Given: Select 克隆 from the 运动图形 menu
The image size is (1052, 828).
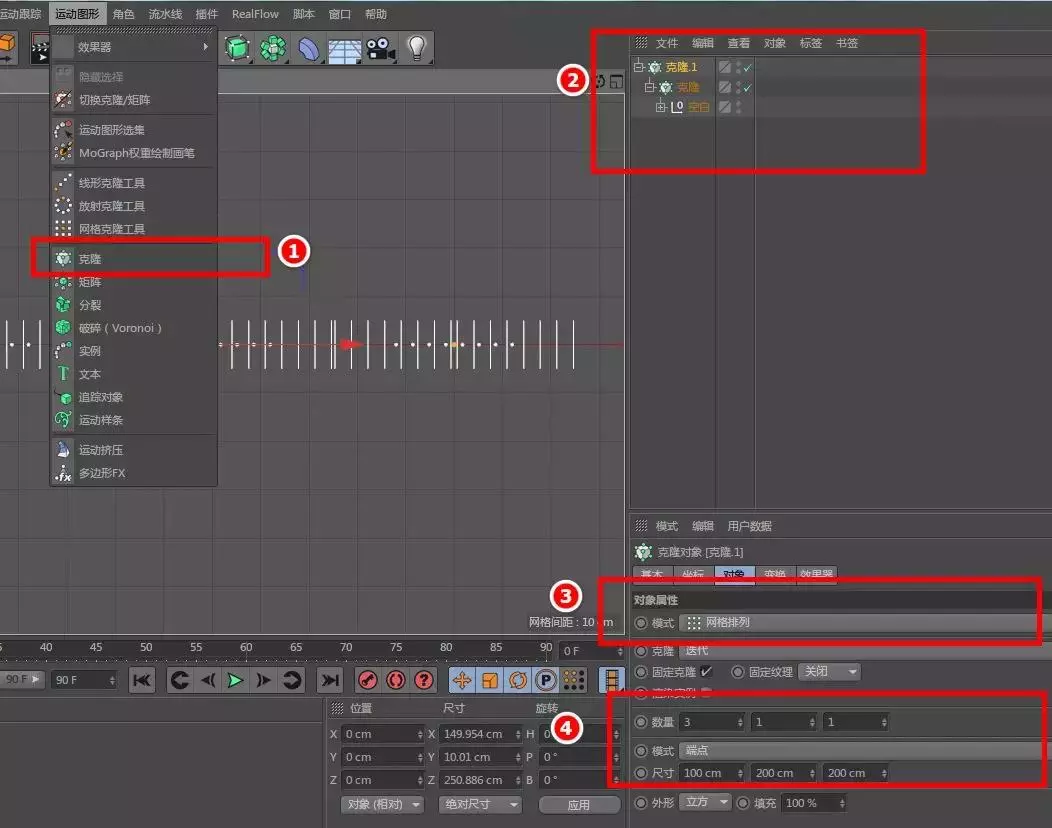Looking at the screenshot, I should pyautogui.click(x=90, y=259).
